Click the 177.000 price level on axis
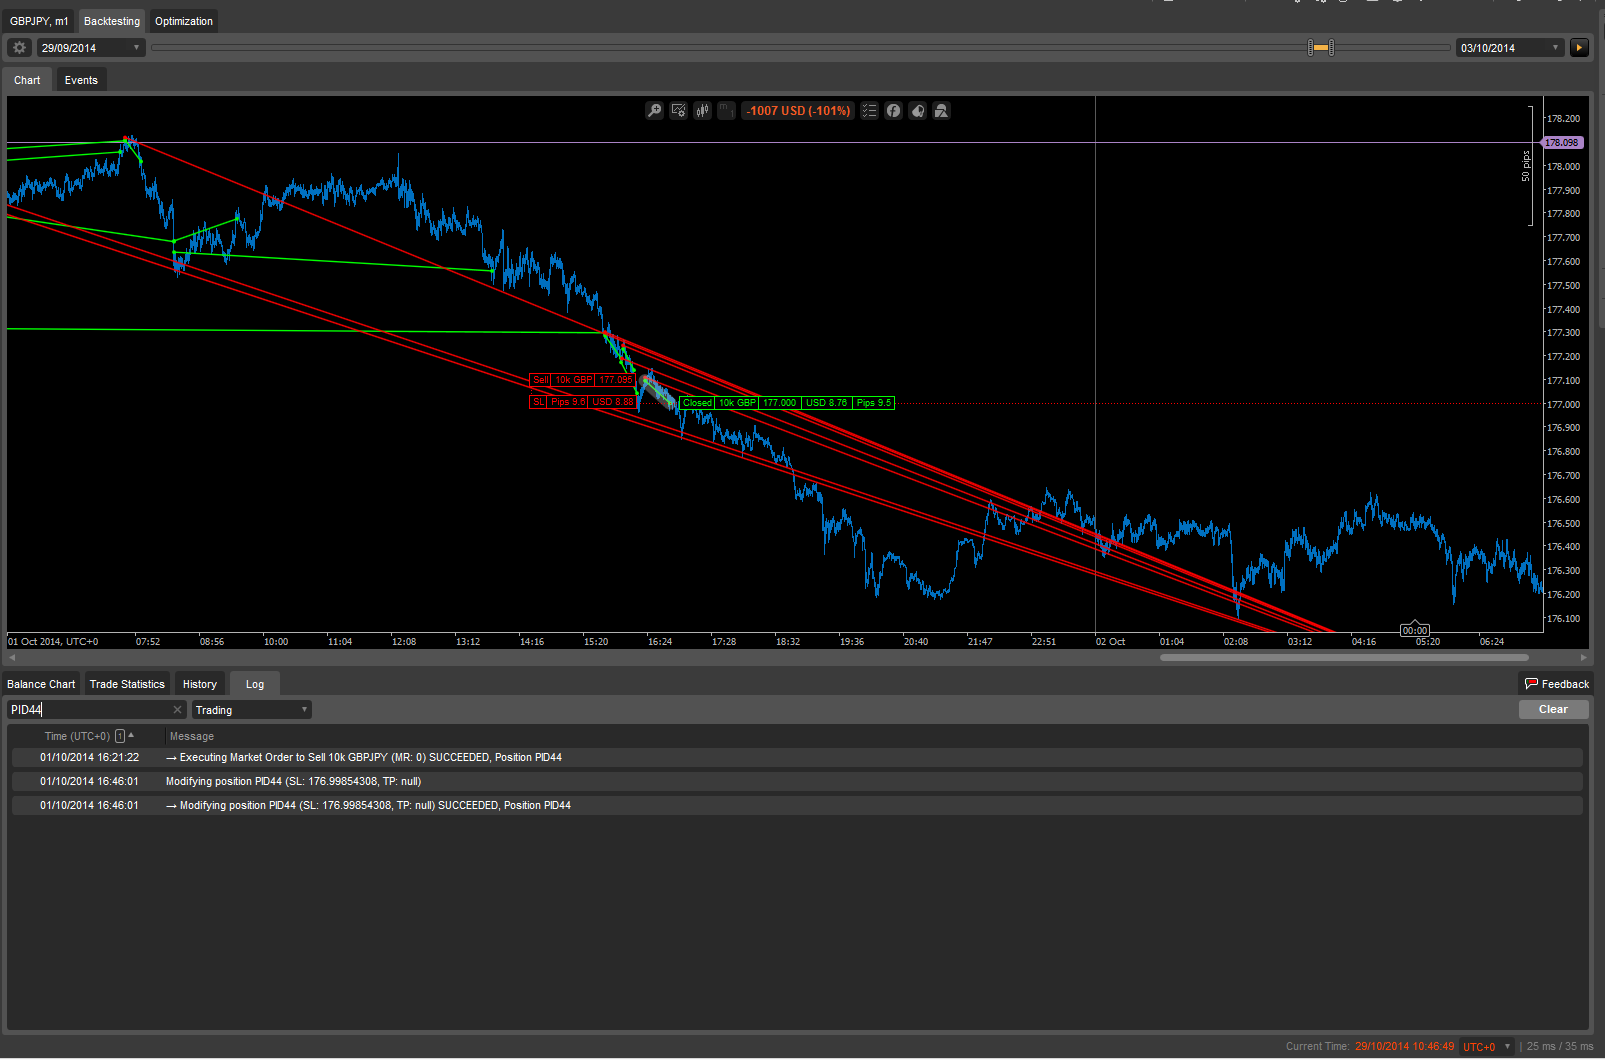 point(1564,404)
